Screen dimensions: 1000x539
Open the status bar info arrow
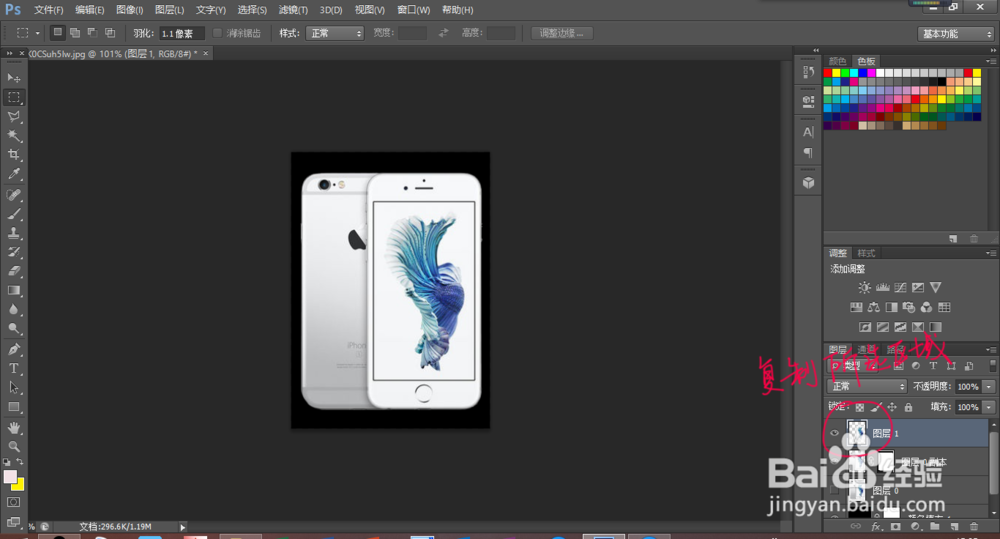click(182, 527)
